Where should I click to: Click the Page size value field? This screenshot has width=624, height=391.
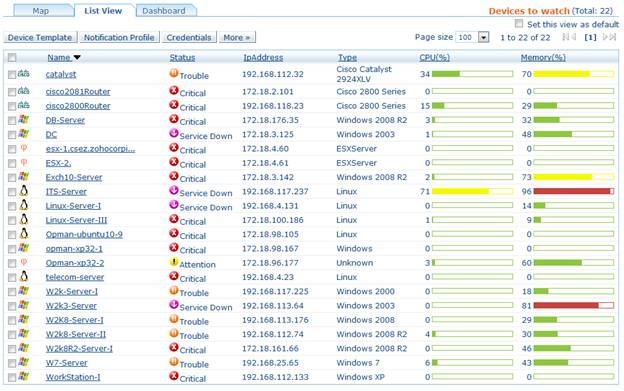(x=467, y=37)
